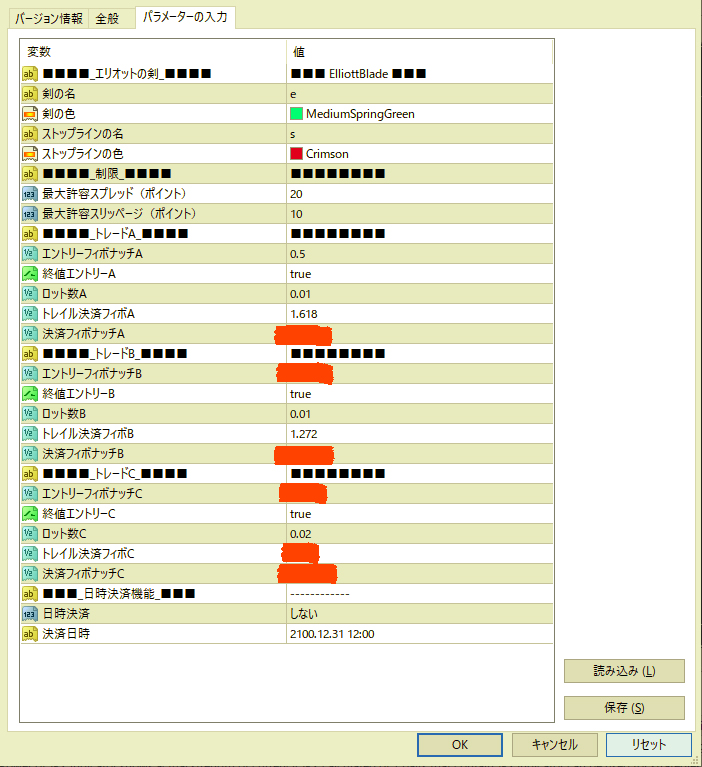Switch to the 全般 tab
The width and height of the screenshot is (702, 767).
(108, 19)
